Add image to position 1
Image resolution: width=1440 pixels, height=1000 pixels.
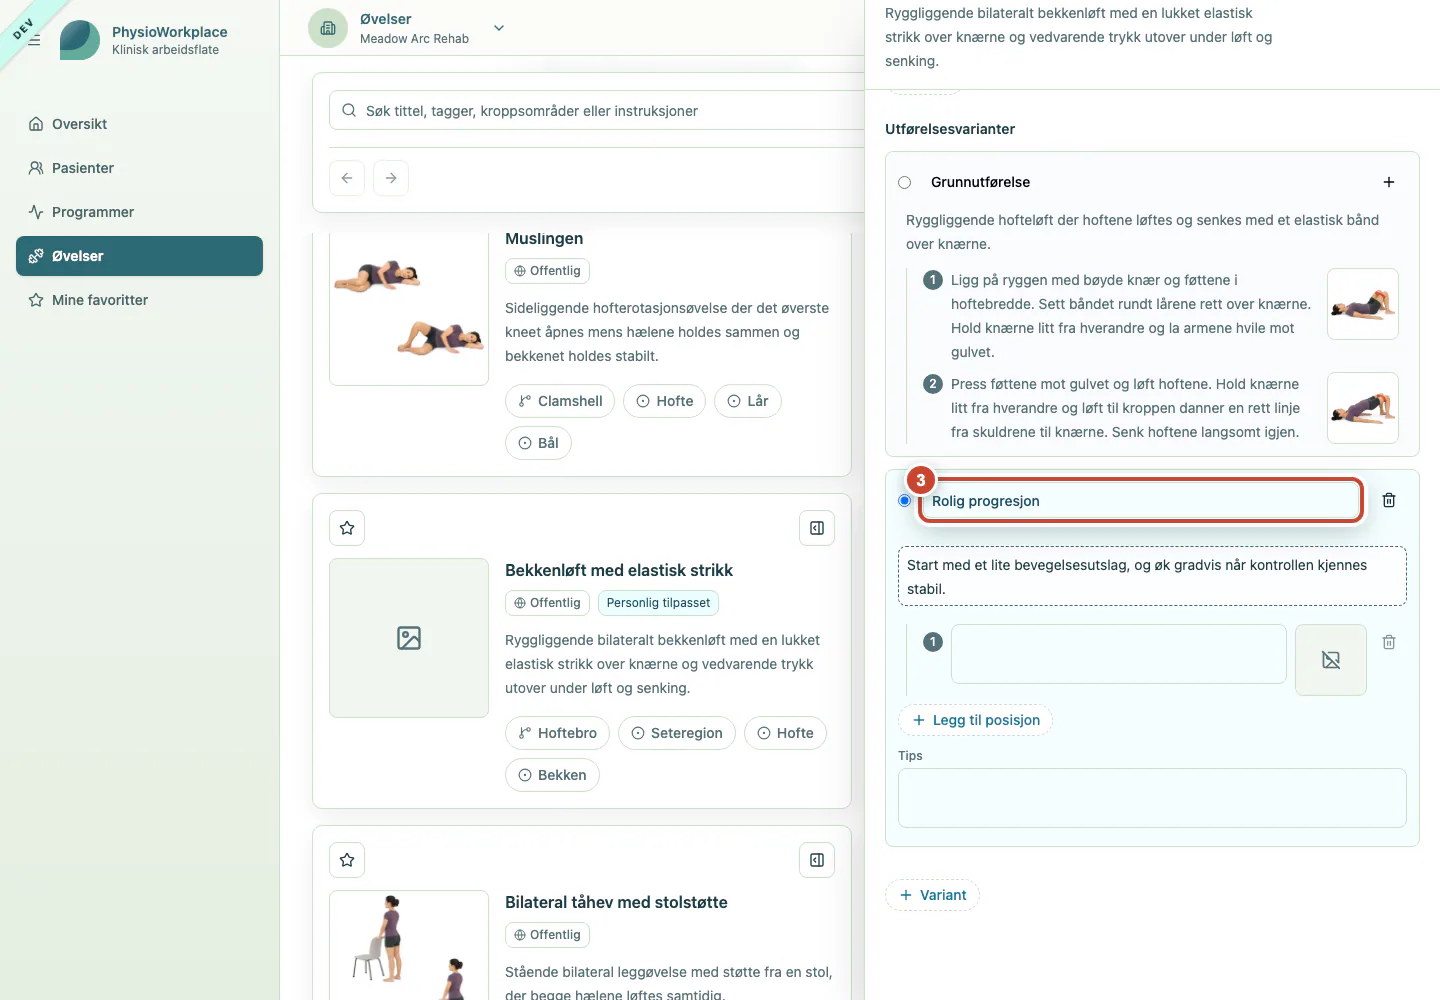[1331, 660]
